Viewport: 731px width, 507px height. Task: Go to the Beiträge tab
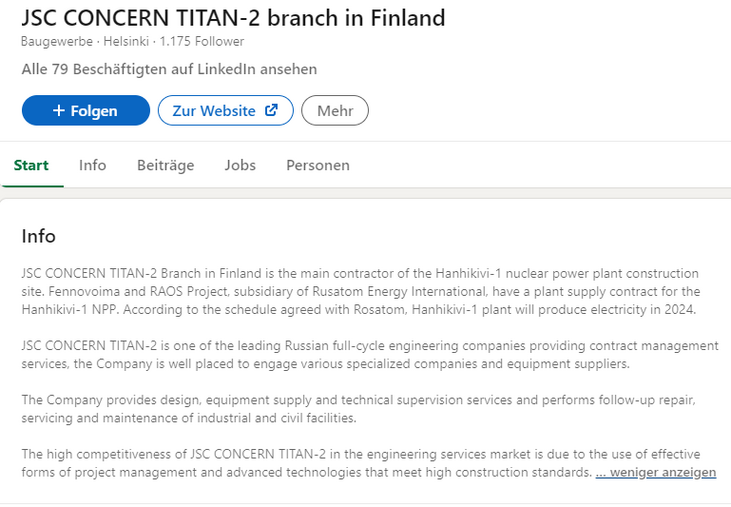pyautogui.click(x=166, y=165)
